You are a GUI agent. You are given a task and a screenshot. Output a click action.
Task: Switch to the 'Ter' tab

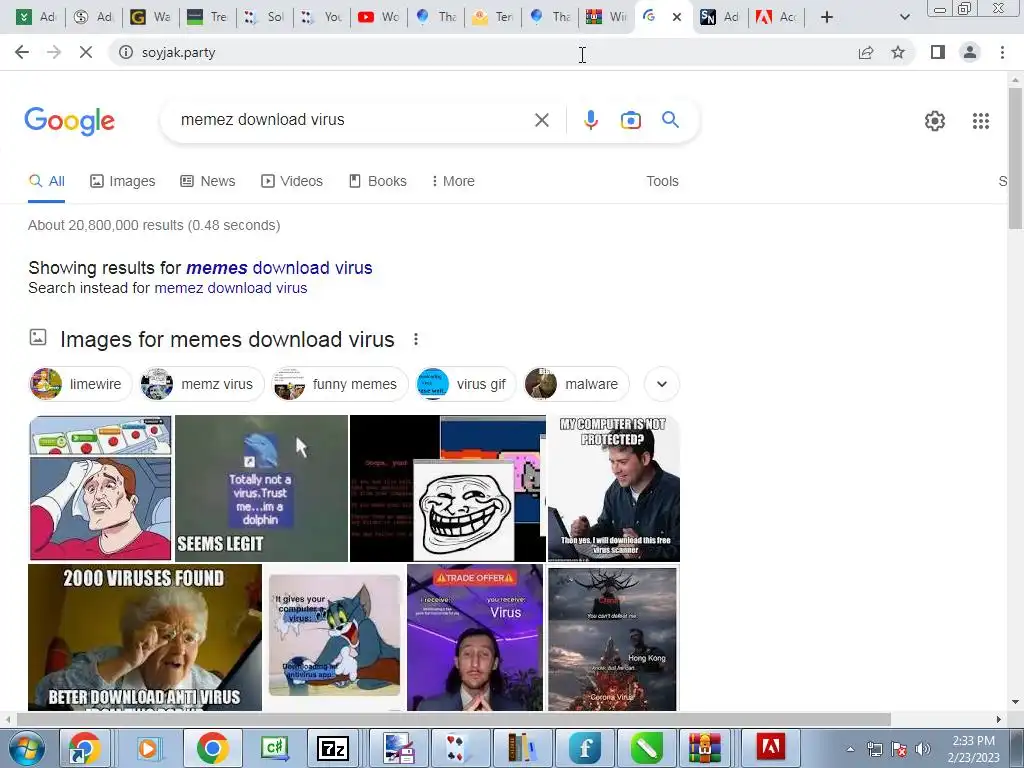click(492, 17)
